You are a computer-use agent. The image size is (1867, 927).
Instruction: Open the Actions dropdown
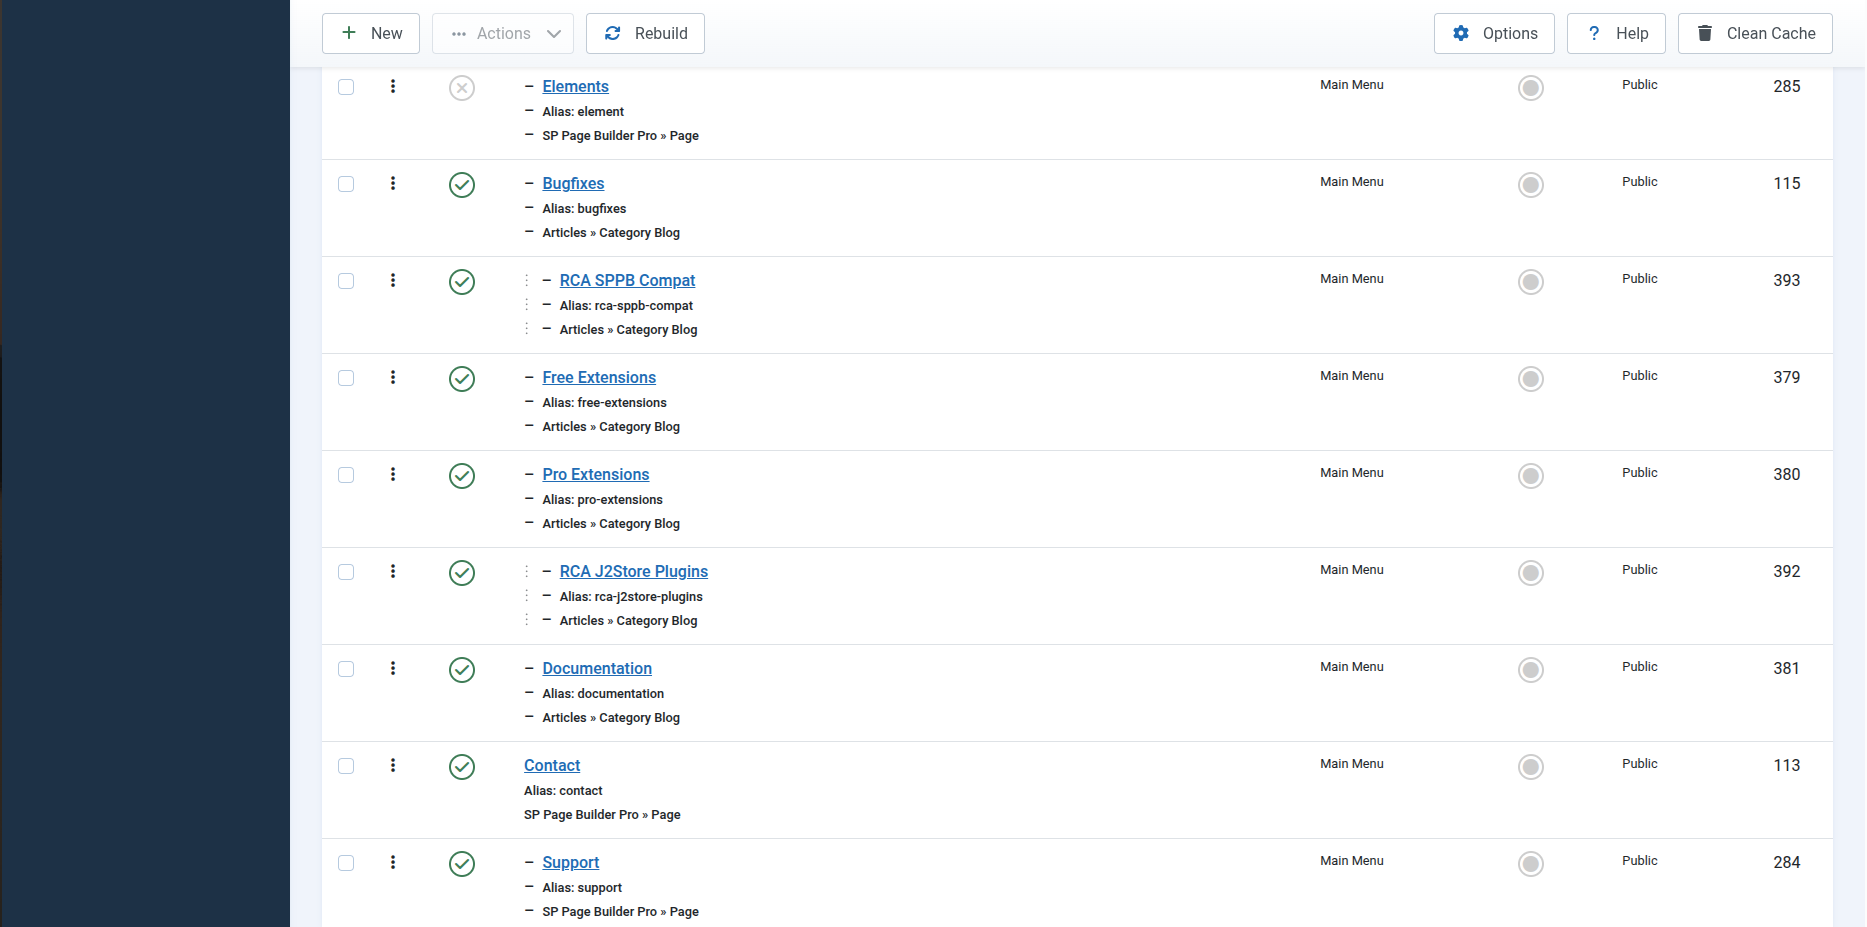503,33
